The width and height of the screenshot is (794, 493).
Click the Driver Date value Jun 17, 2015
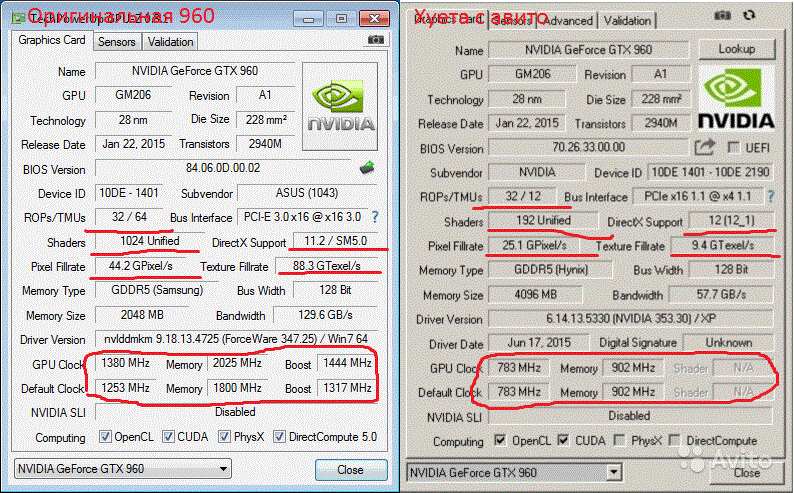(x=539, y=343)
